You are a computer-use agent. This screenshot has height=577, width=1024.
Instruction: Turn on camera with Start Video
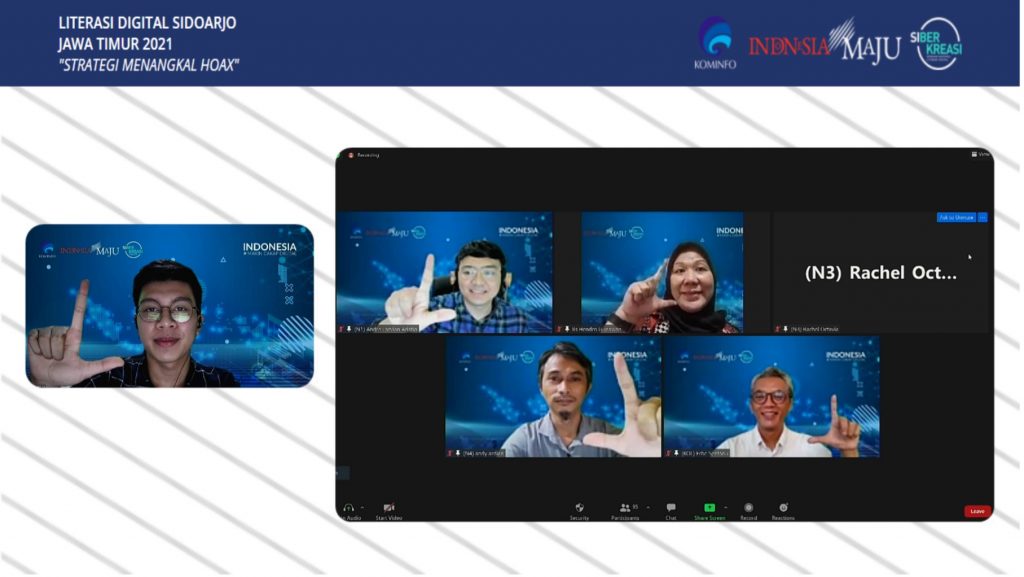click(389, 508)
